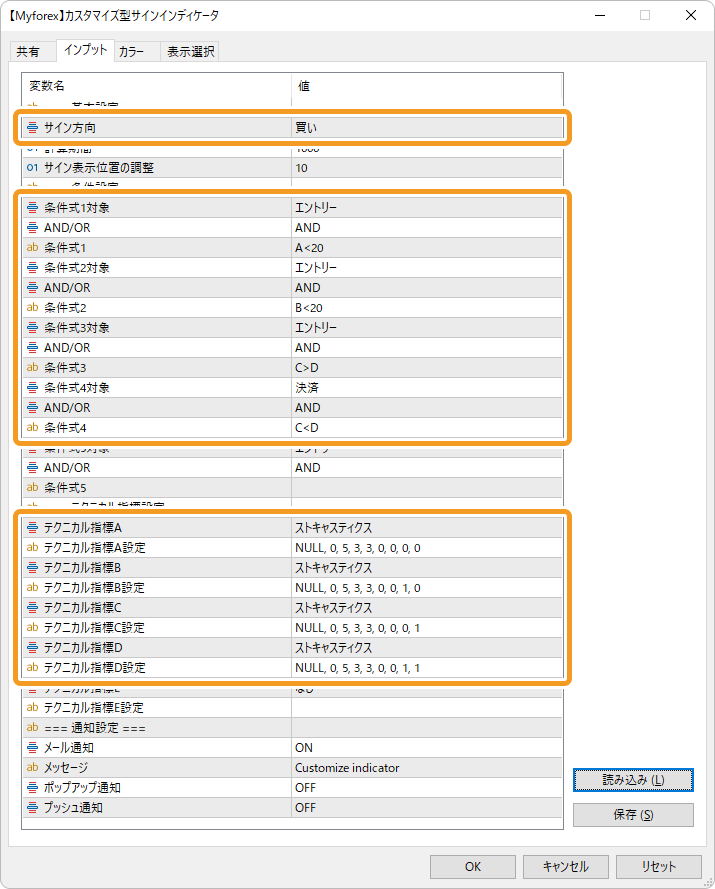Image resolution: width=715 pixels, height=889 pixels.
Task: Click the enum icon beside 条件式4対象
Action: point(33,388)
